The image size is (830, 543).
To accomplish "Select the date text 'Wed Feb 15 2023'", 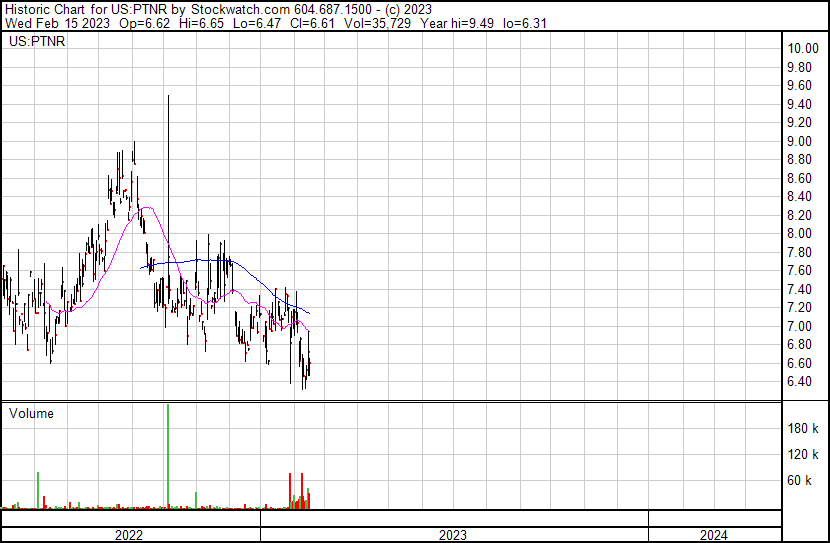I will 58,23.
